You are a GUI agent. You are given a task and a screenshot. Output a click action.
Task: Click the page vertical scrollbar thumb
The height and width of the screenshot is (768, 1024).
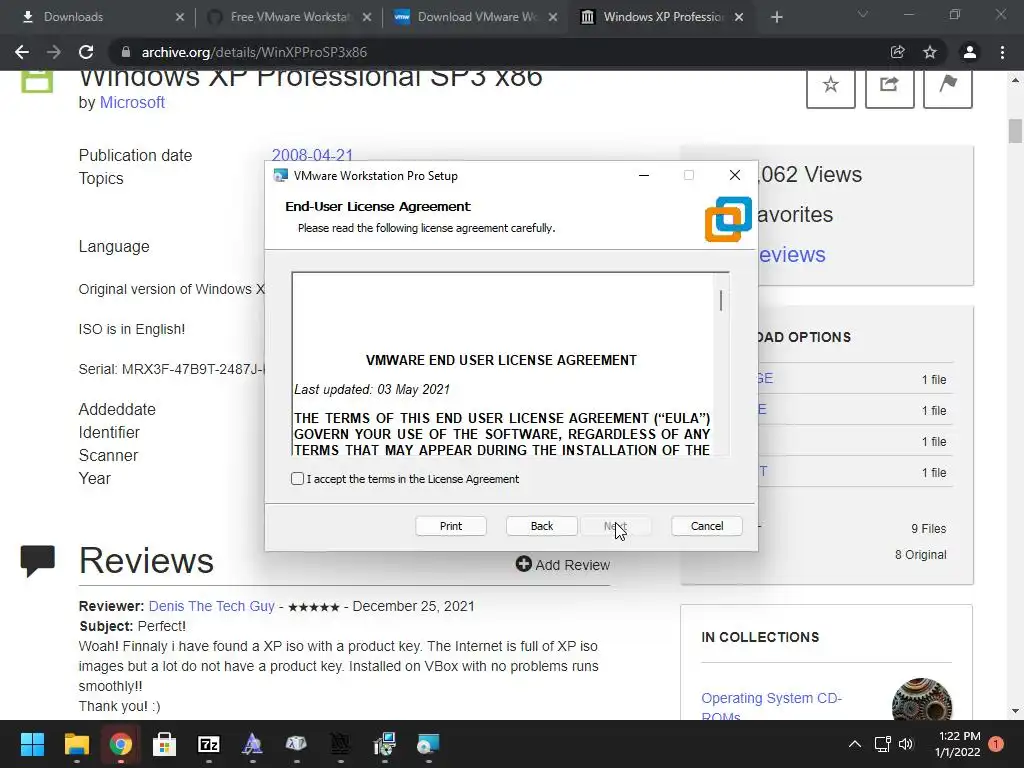pyautogui.click(x=1015, y=131)
